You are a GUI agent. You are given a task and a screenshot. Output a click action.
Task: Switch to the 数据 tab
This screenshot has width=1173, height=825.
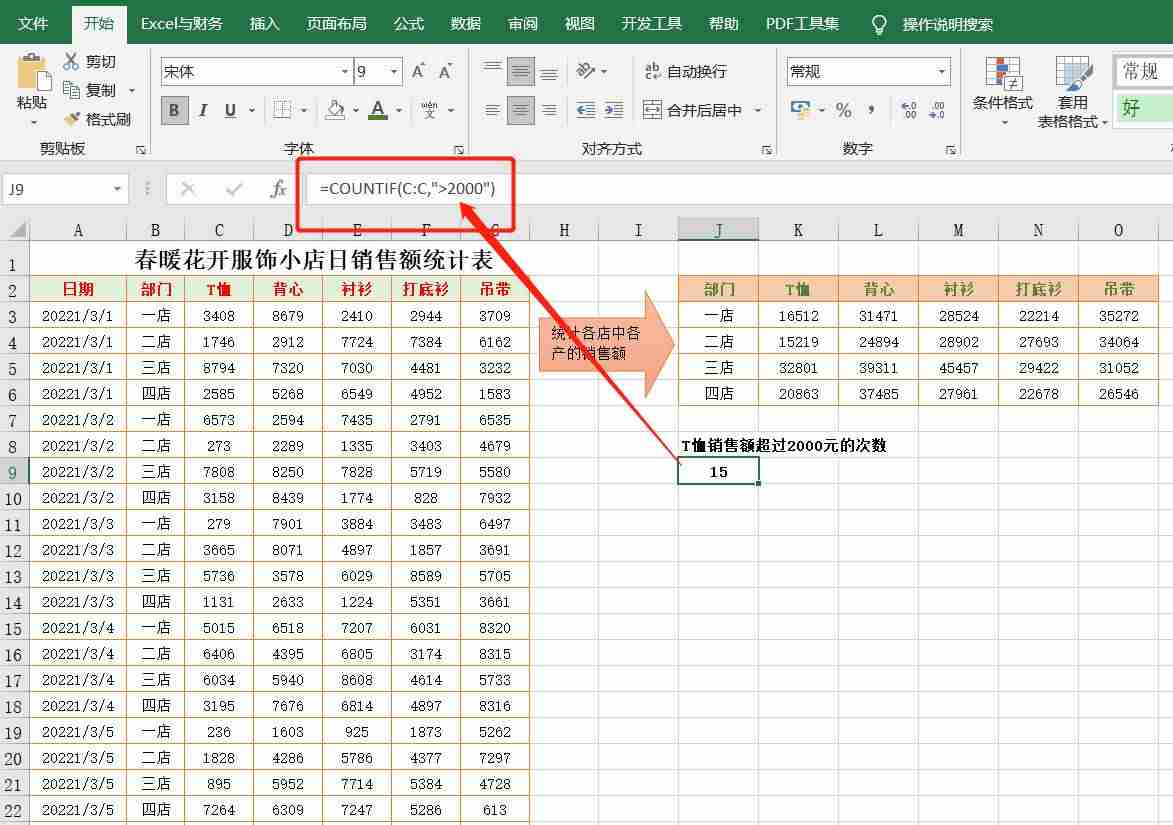[x=465, y=24]
